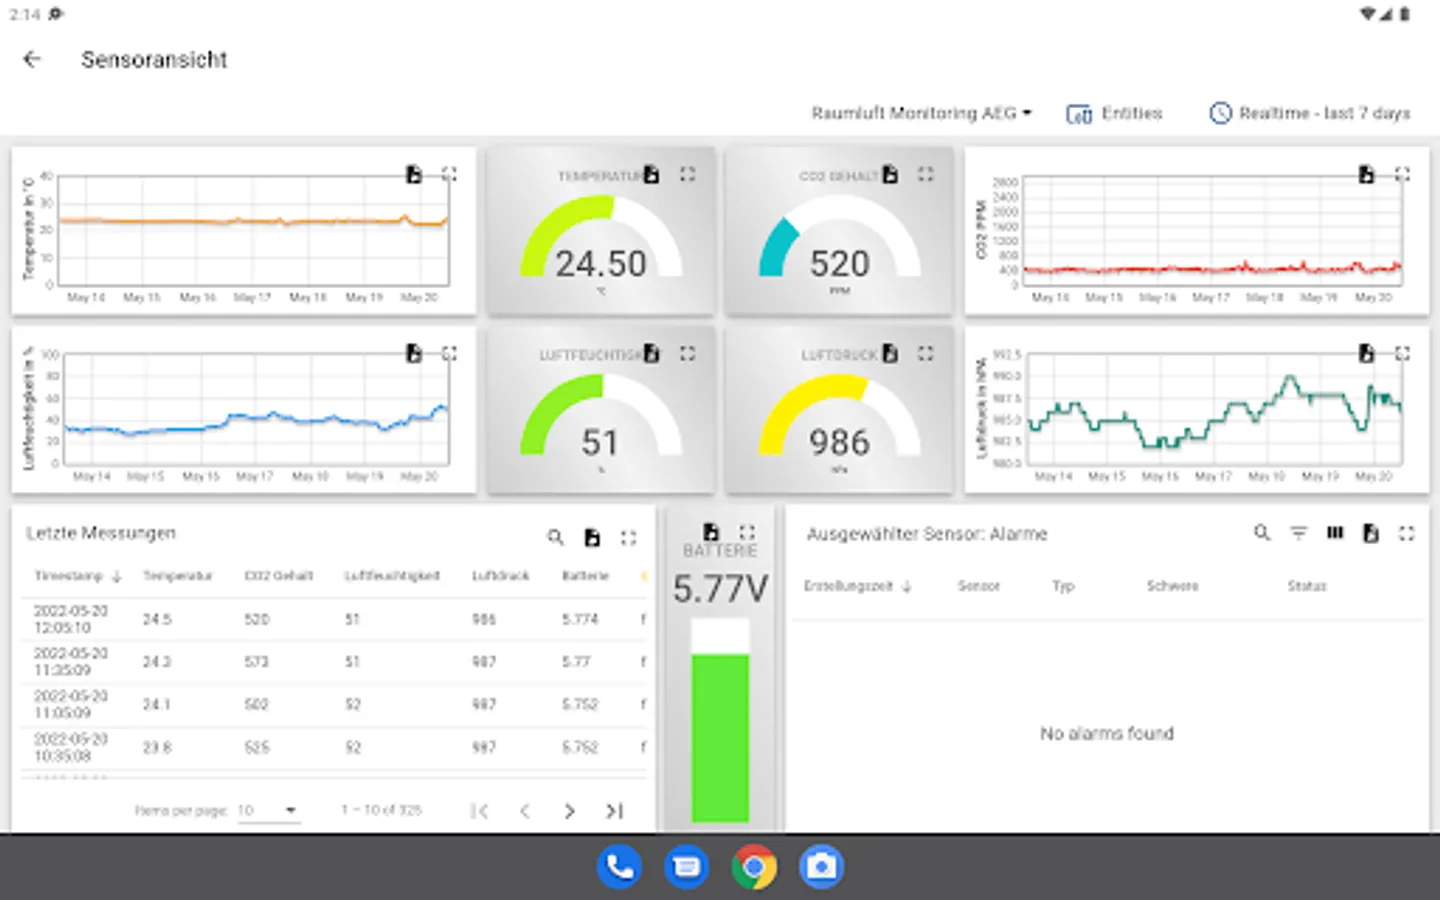Screen dimensions: 1440x900
Task: Click the battery value 5.774 in the table
Action: point(580,620)
